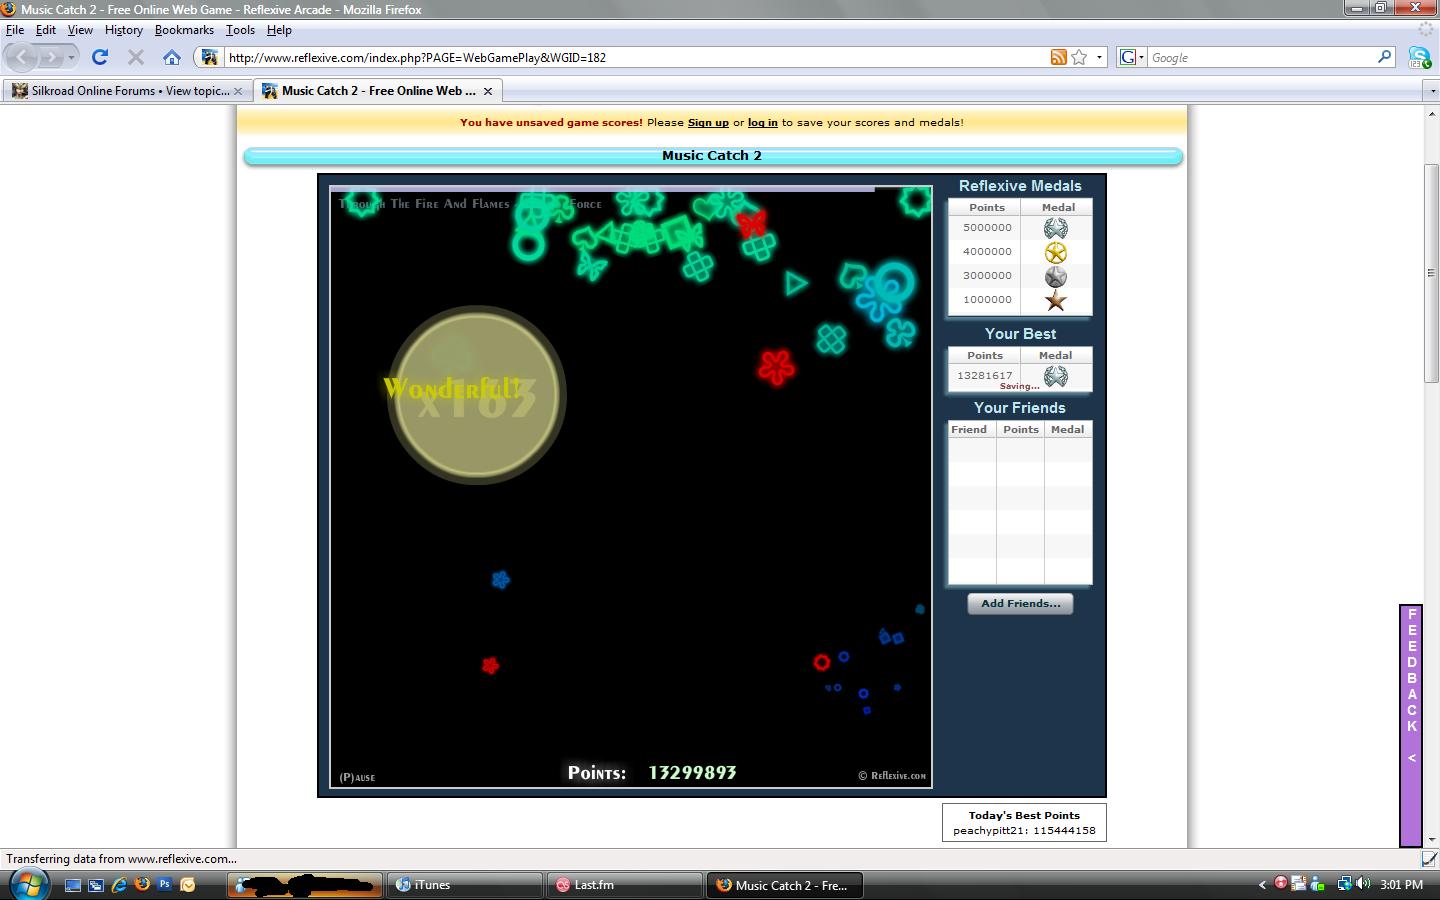Click the page vertical scrollbar thumb
The image size is (1440, 900).
click(1431, 272)
